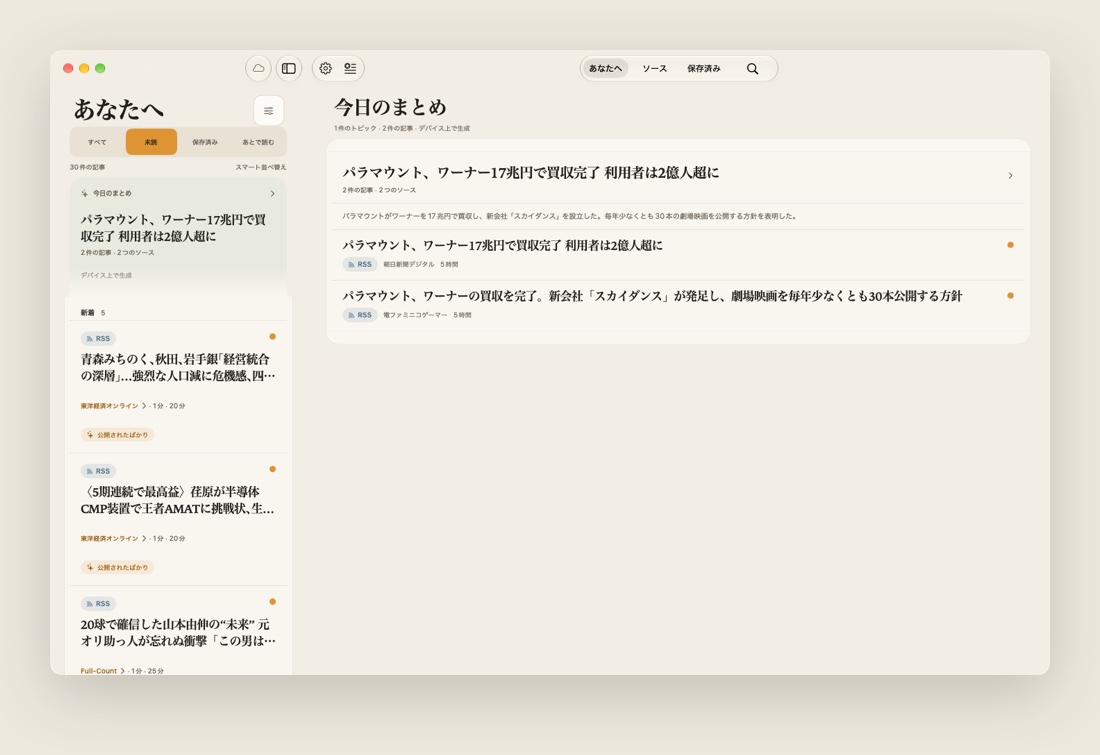Click summary text パラマウントがワーナーを17兆円で買収し
This screenshot has height=755, width=1100.
(570, 216)
